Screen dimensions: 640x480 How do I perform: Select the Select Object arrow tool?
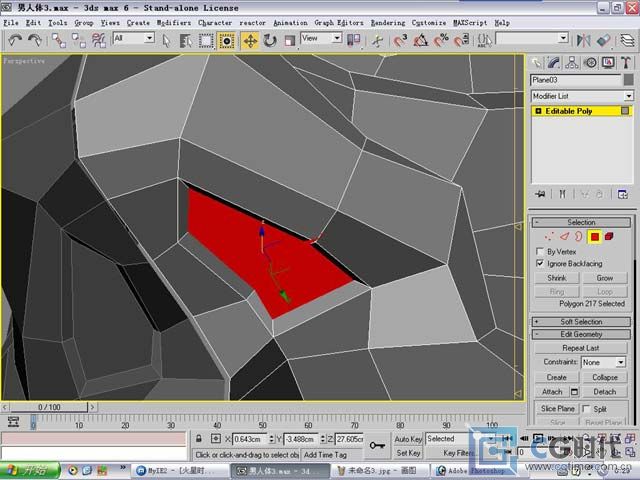[x=166, y=41]
